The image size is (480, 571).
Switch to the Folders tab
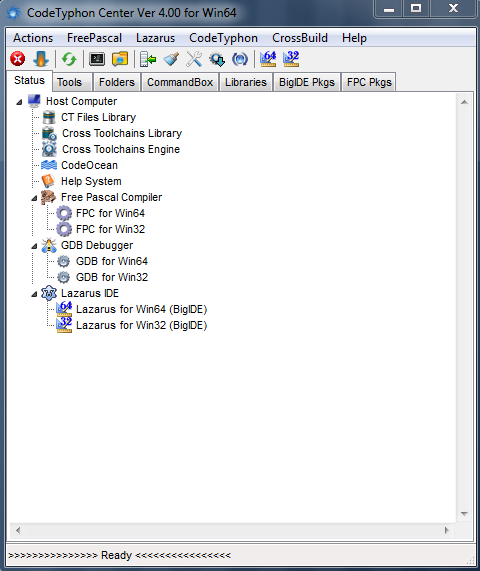(117, 82)
